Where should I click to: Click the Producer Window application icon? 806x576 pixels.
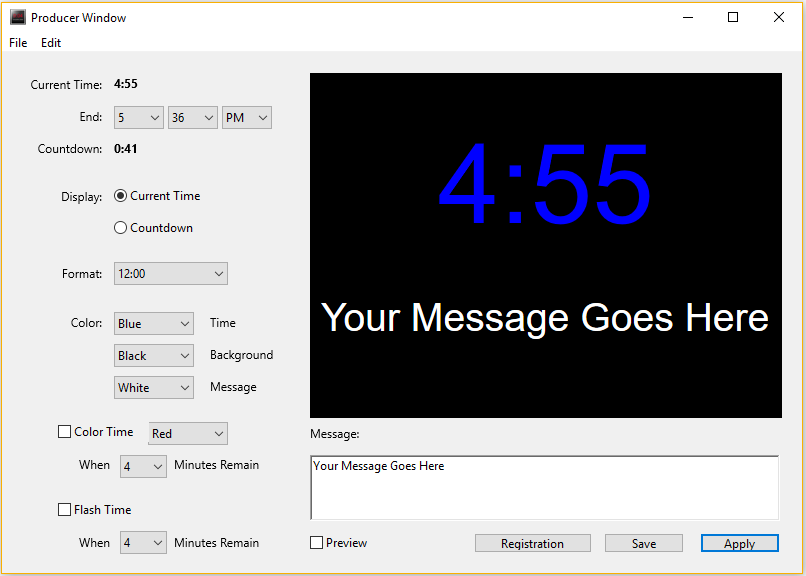pos(17,17)
